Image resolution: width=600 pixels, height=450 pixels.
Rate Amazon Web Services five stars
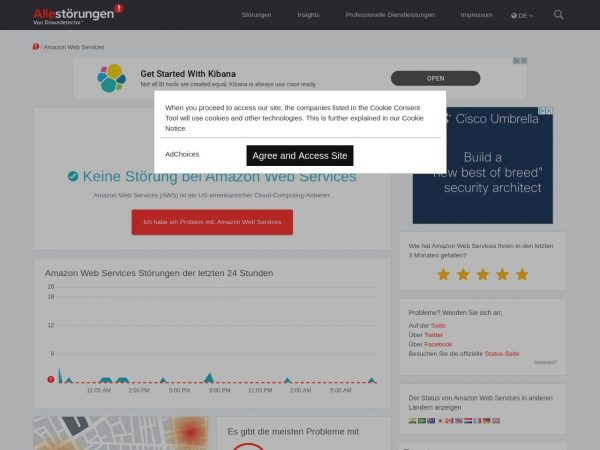(x=521, y=274)
